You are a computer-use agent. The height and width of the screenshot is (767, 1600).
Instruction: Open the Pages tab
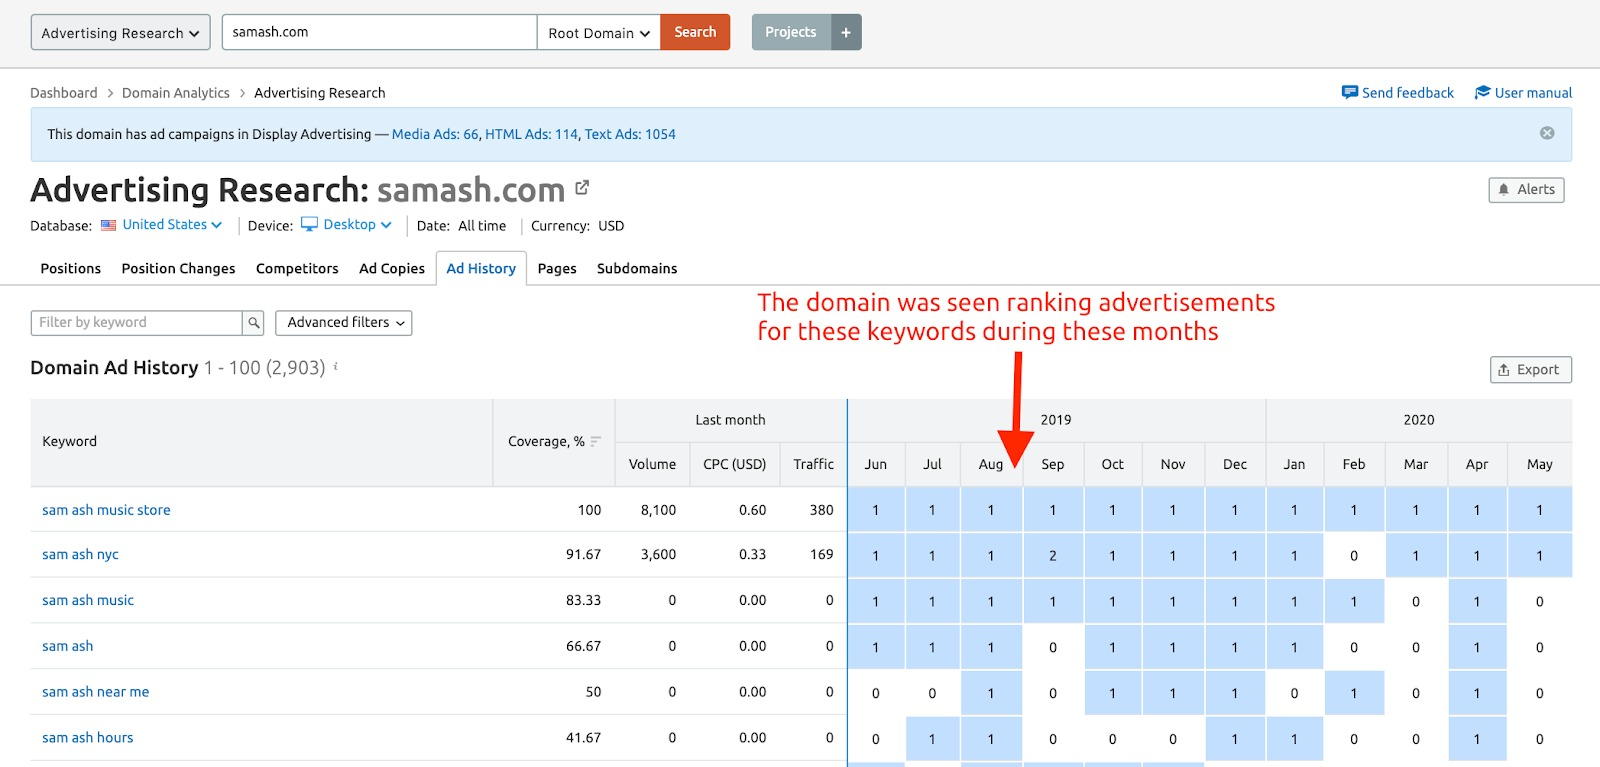[557, 268]
